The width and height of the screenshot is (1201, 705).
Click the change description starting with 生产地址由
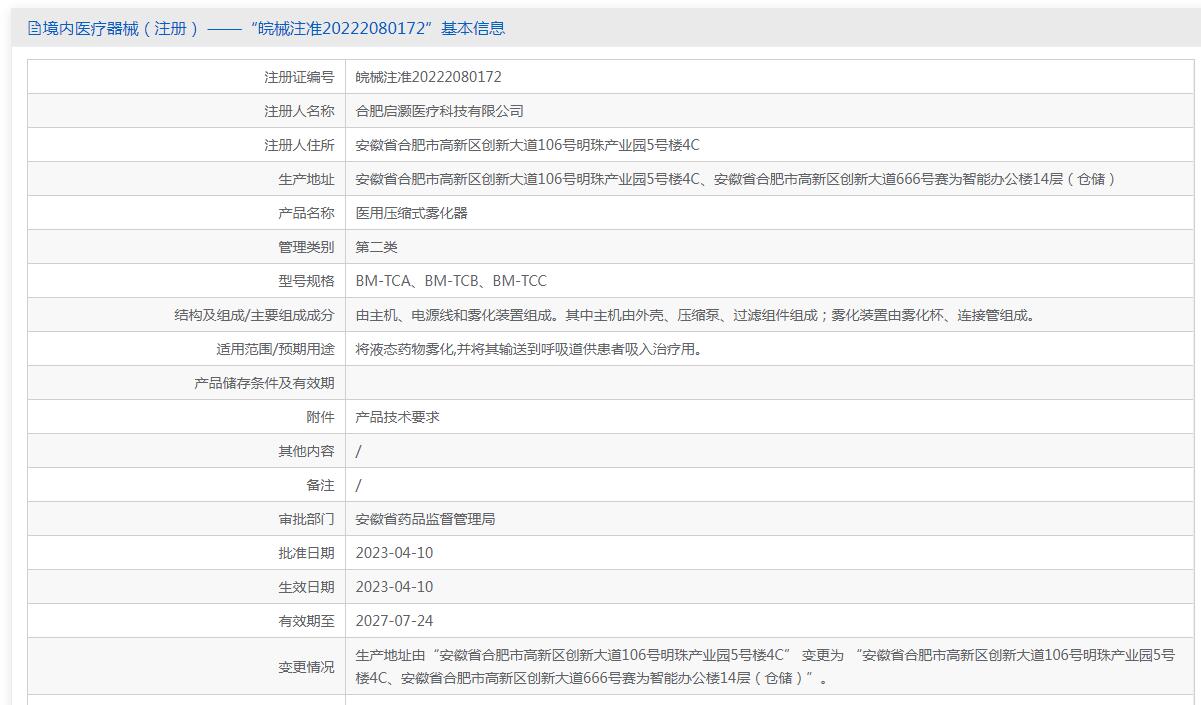(x=766, y=666)
